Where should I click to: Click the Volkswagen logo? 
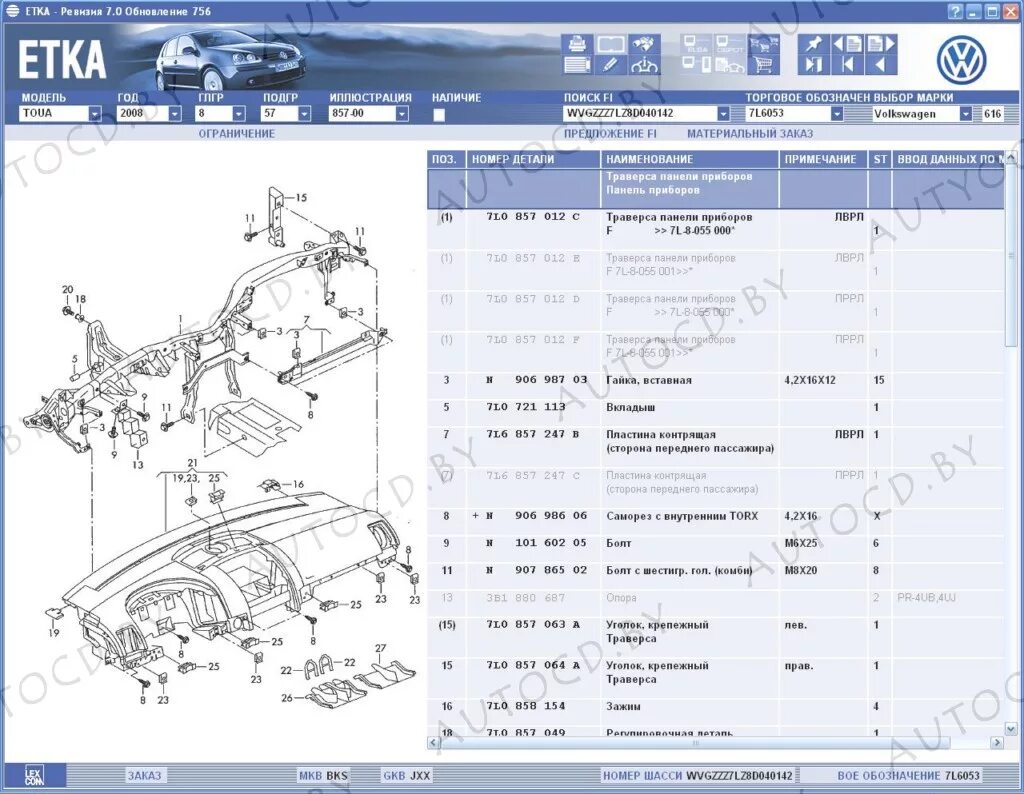(x=961, y=59)
